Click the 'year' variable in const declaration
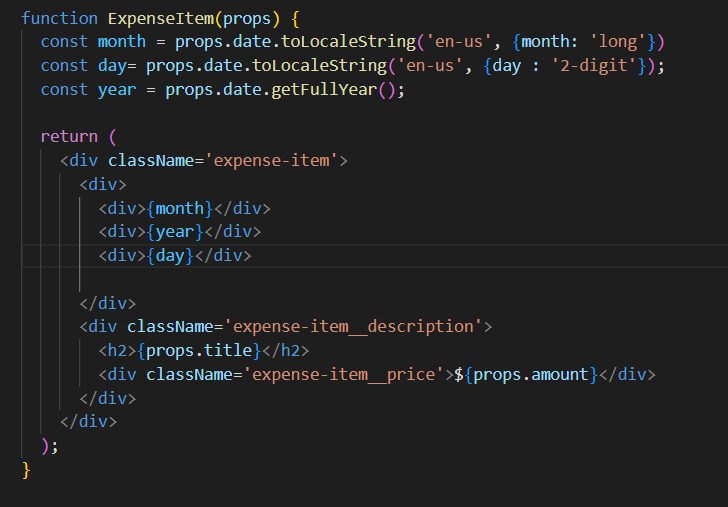 click(117, 90)
